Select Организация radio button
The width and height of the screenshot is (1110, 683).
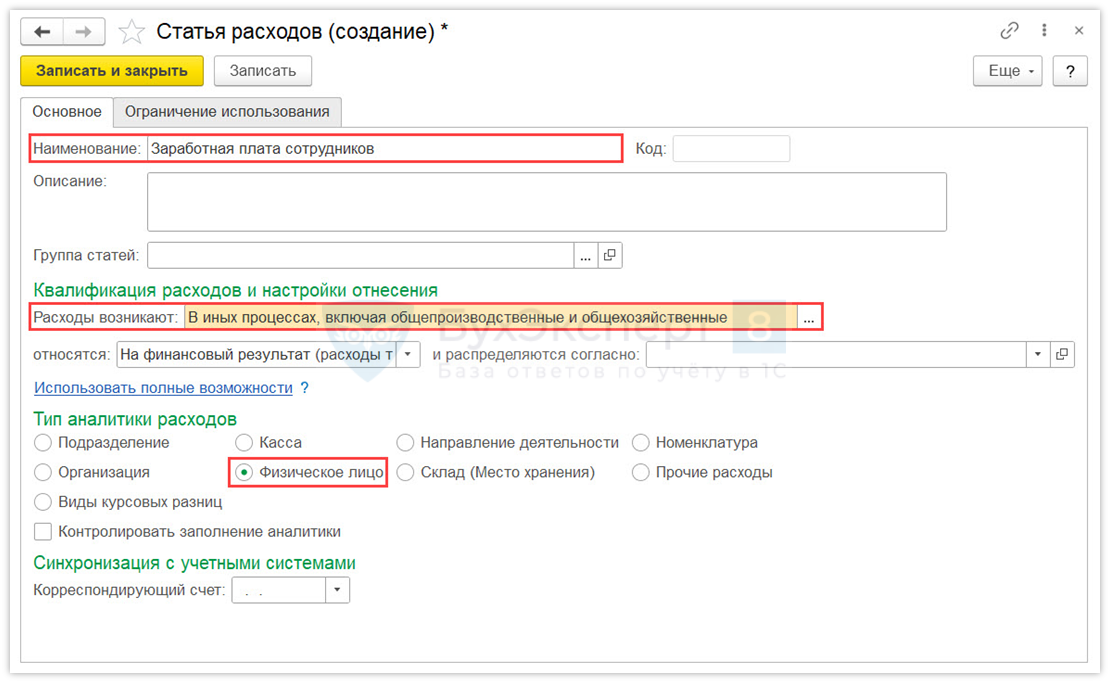click(x=43, y=473)
